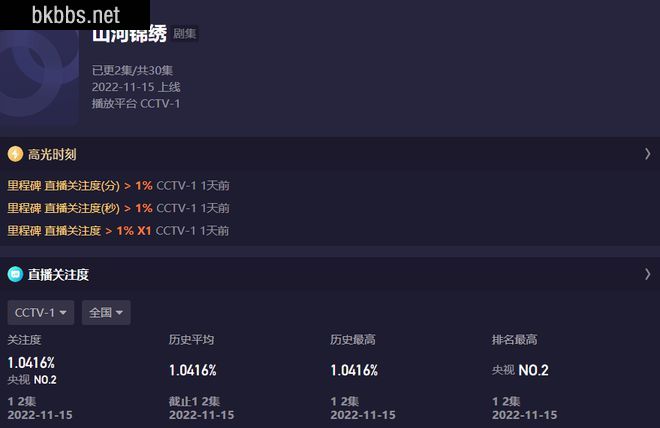Click the 历史平均 column label
The width and height of the screenshot is (660, 428).
[192, 340]
